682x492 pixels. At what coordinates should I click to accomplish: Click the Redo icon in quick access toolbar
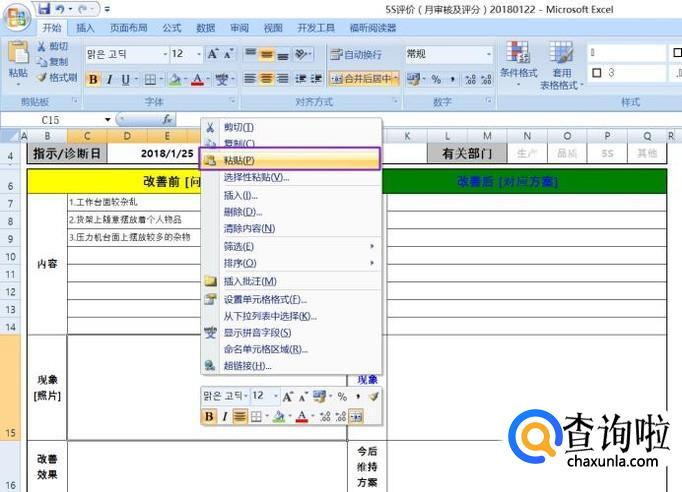tap(83, 9)
